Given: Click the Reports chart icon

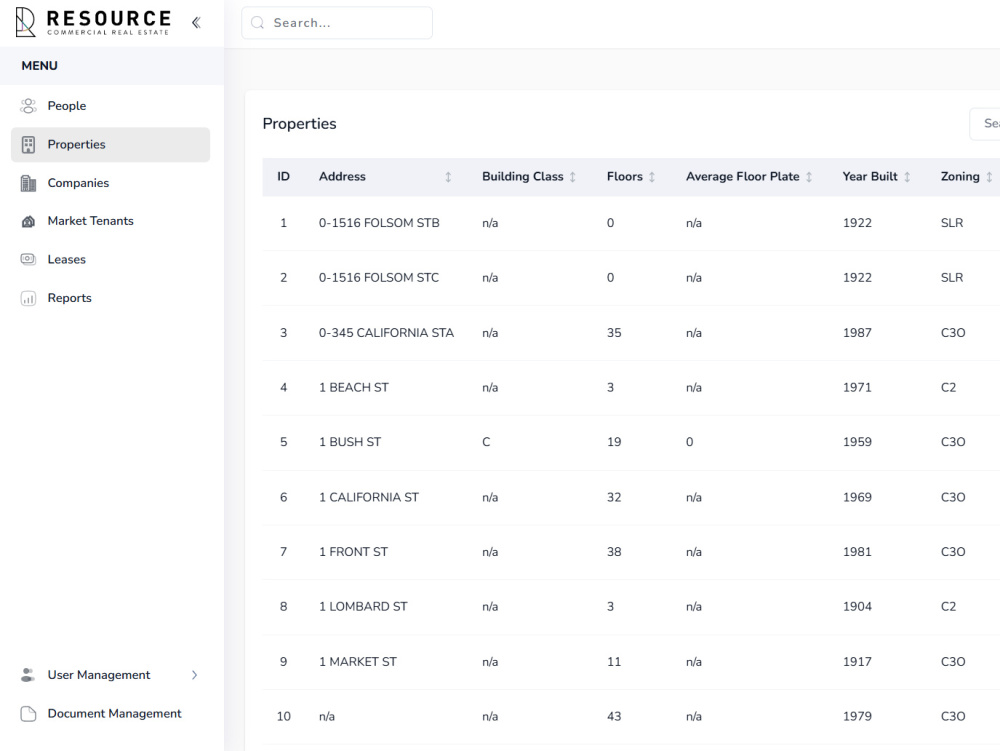Looking at the screenshot, I should click(28, 298).
